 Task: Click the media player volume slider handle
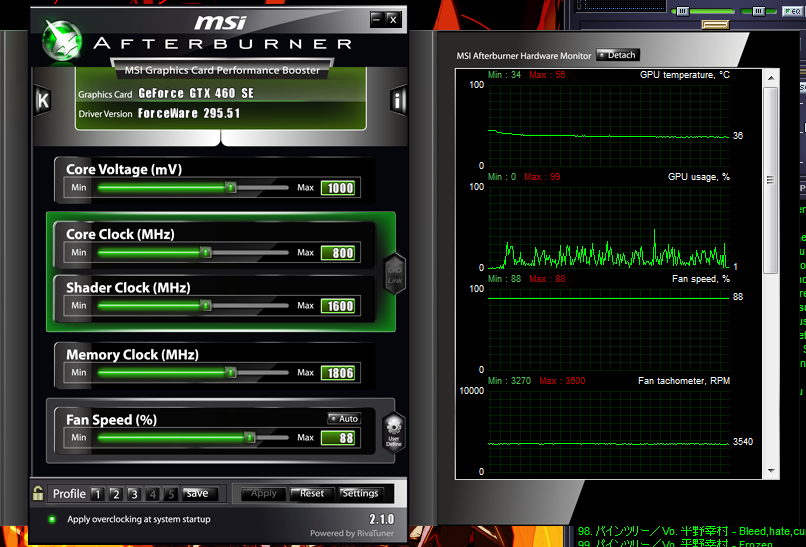point(683,11)
